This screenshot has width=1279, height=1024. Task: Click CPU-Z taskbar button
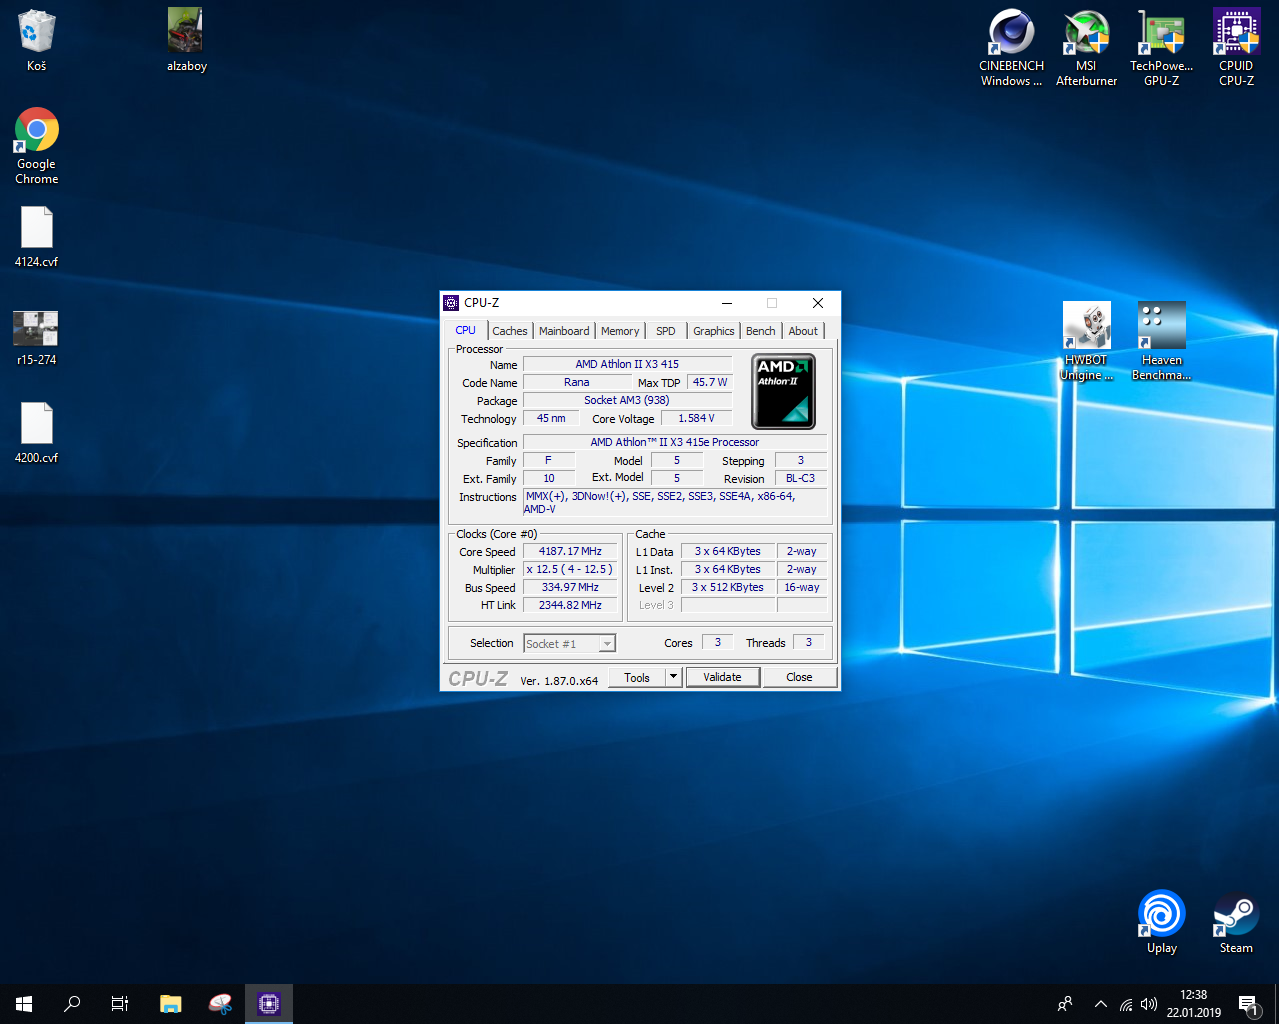tap(269, 1004)
